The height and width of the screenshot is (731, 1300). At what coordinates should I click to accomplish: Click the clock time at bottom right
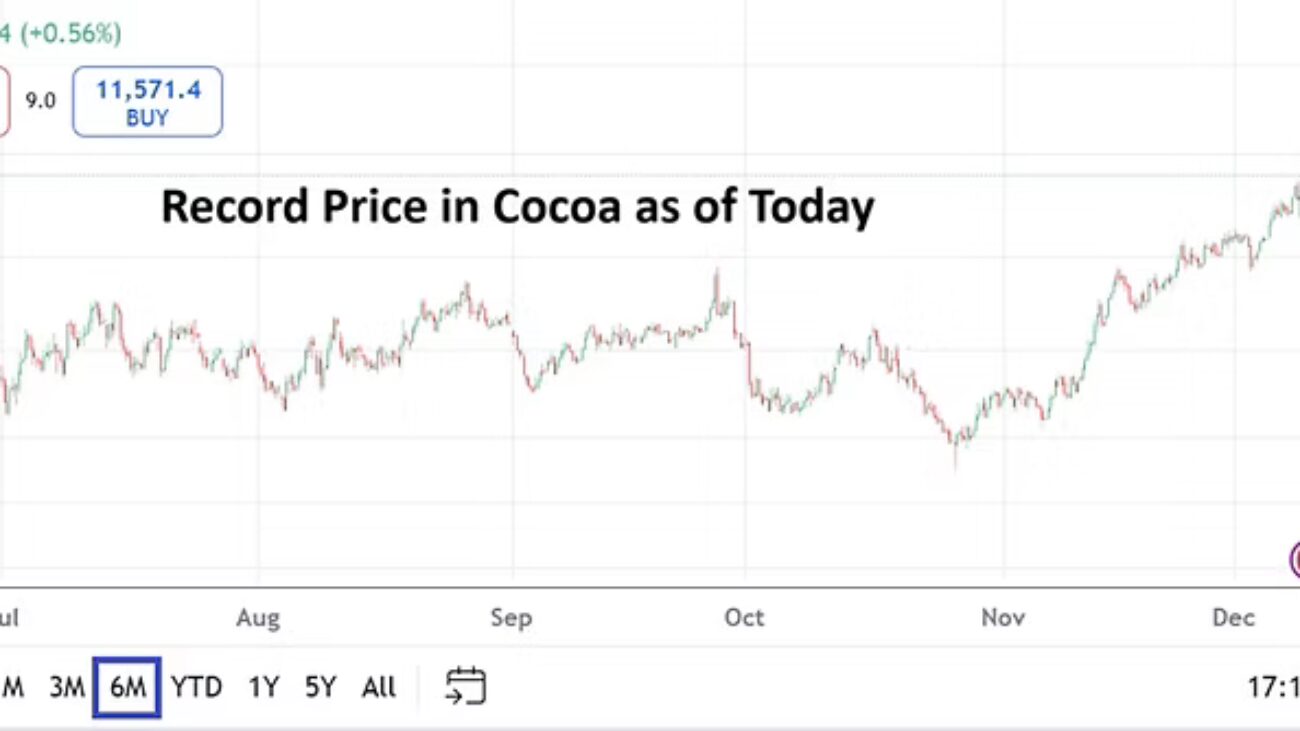click(x=1274, y=687)
